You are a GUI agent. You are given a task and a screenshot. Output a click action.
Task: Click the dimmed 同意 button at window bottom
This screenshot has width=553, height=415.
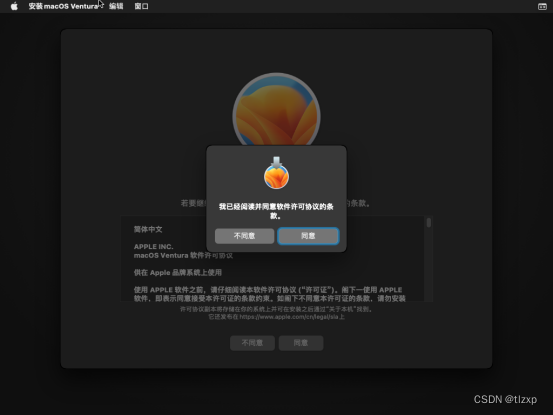coord(301,343)
